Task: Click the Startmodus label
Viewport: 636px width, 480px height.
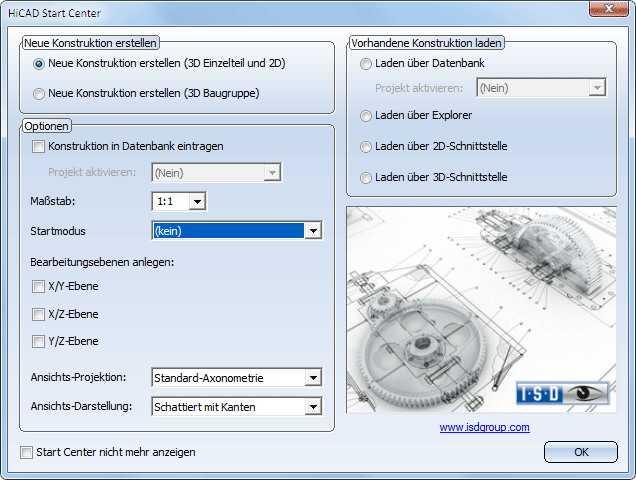Action: [58, 231]
